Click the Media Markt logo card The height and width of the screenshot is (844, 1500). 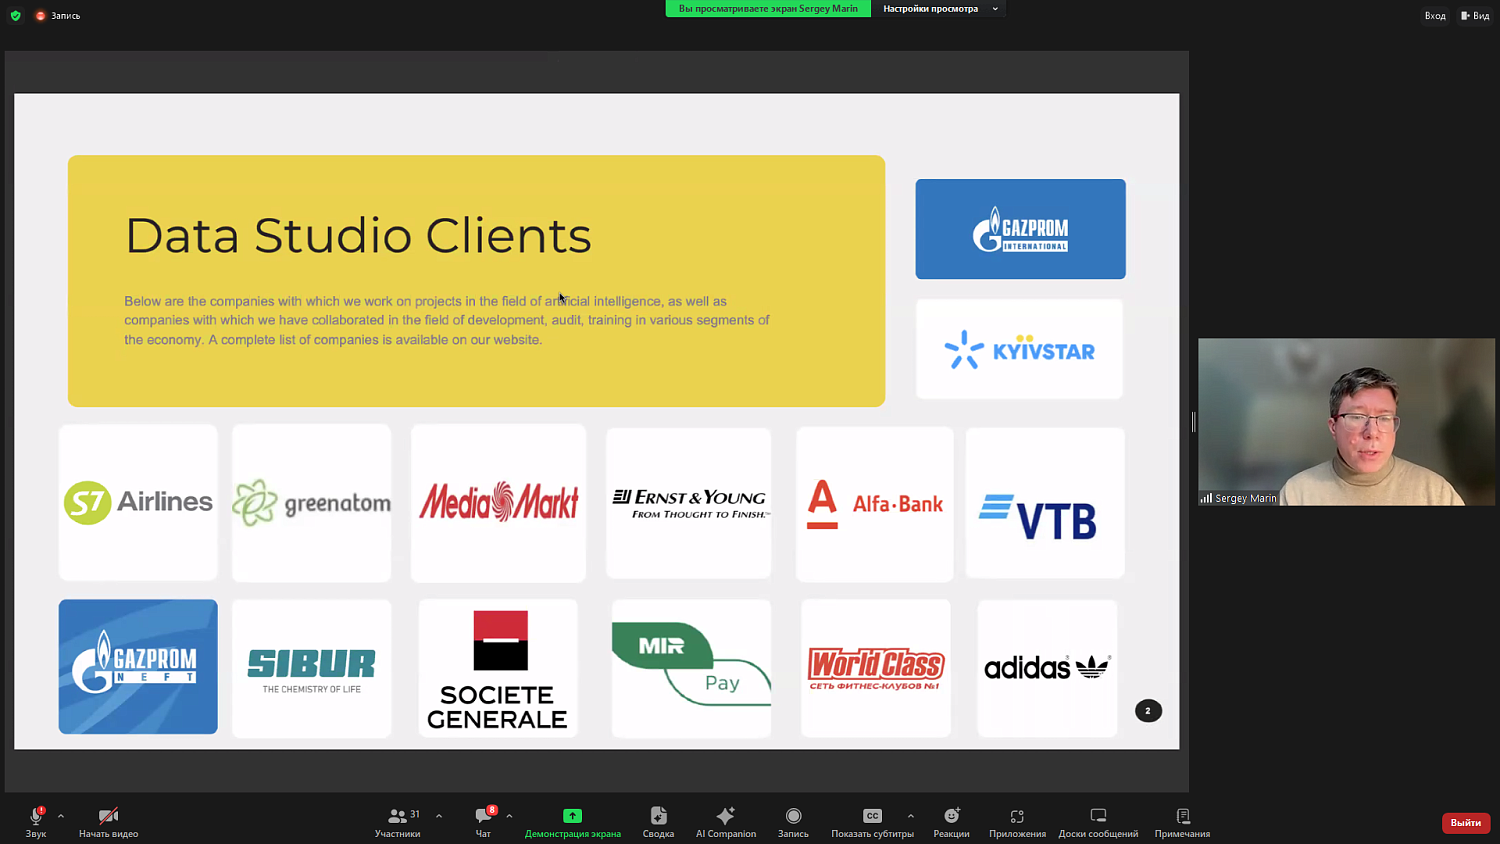pyautogui.click(x=498, y=502)
